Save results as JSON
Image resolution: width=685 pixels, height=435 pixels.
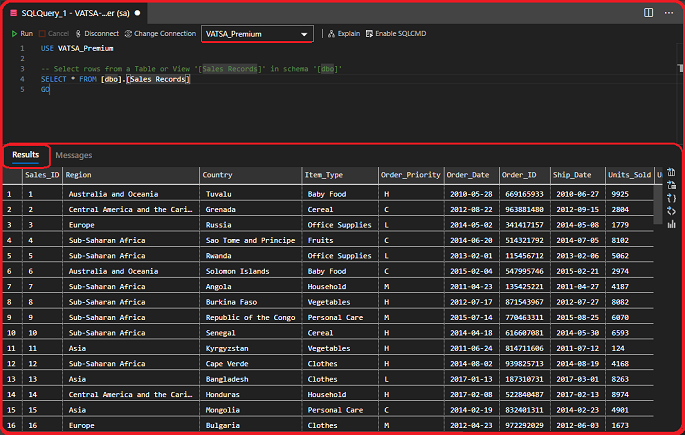[x=671, y=198]
